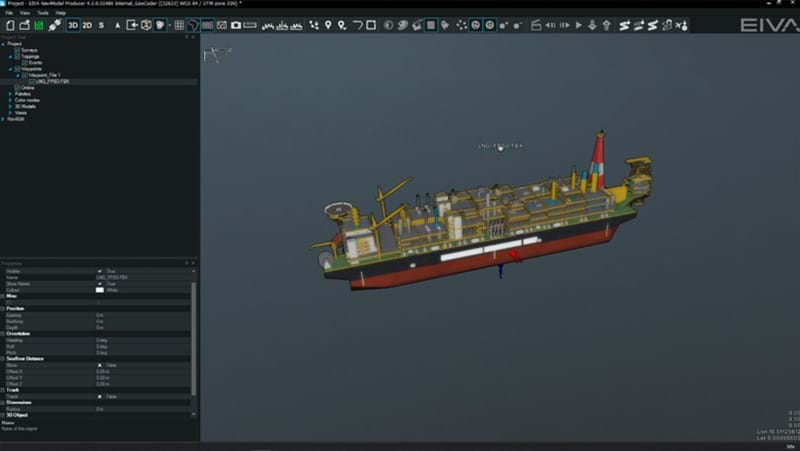Switch to 2D view mode
This screenshot has height=451, width=800.
pos(87,25)
